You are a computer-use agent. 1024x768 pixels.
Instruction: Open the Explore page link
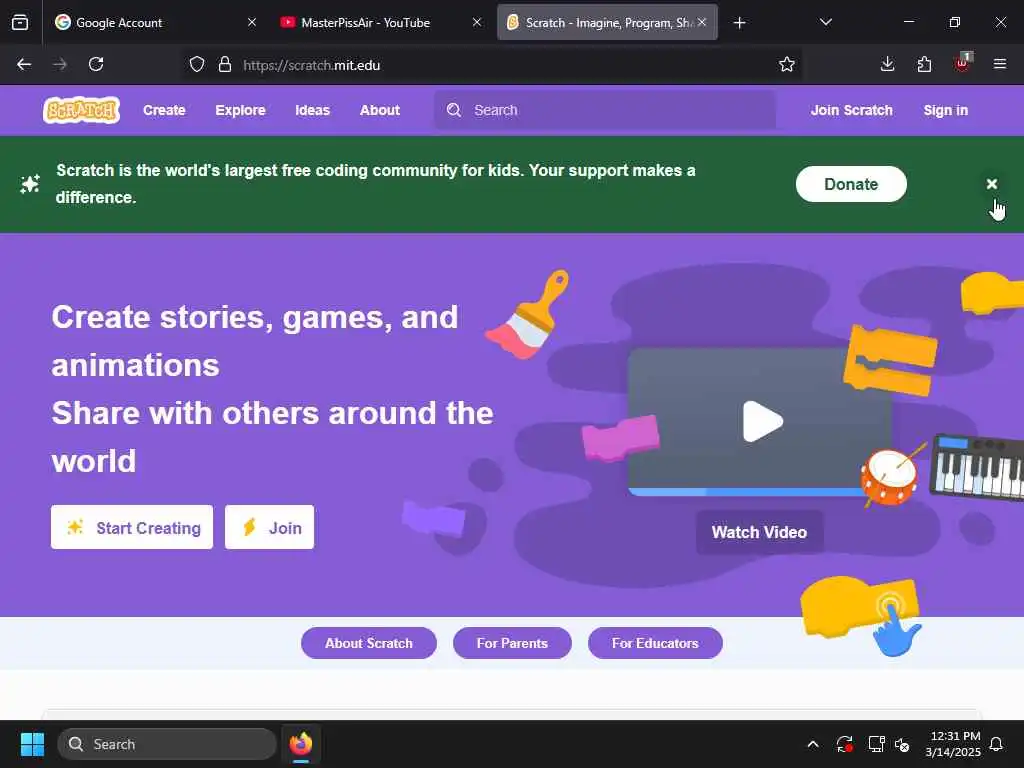click(x=240, y=110)
